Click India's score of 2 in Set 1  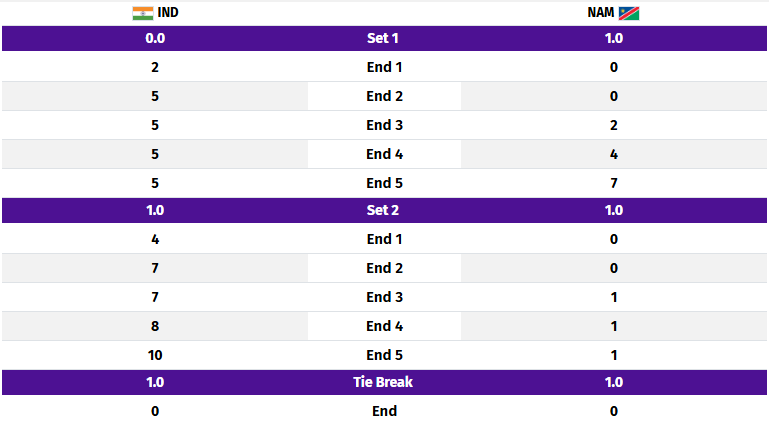click(155, 67)
